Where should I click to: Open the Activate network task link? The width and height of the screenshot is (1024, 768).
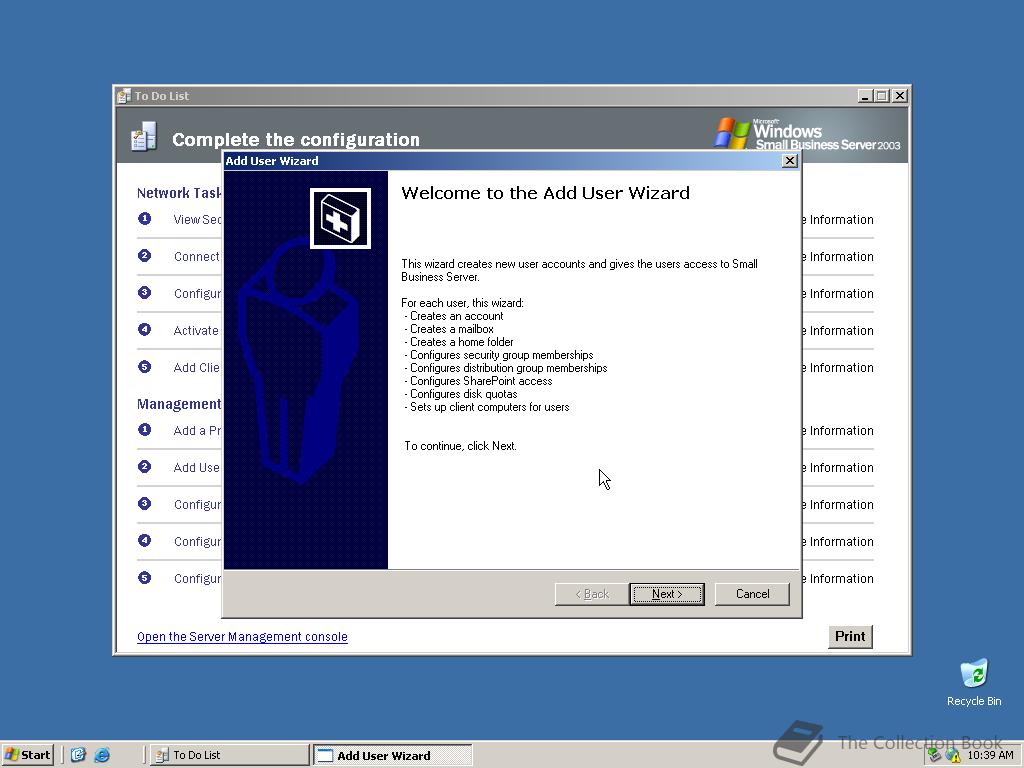click(x=197, y=330)
